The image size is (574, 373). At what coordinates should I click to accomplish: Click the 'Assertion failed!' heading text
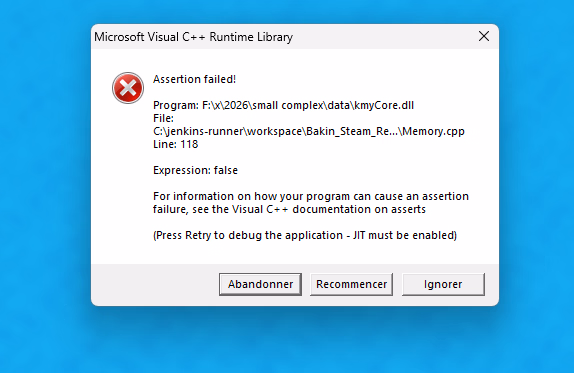click(x=194, y=79)
